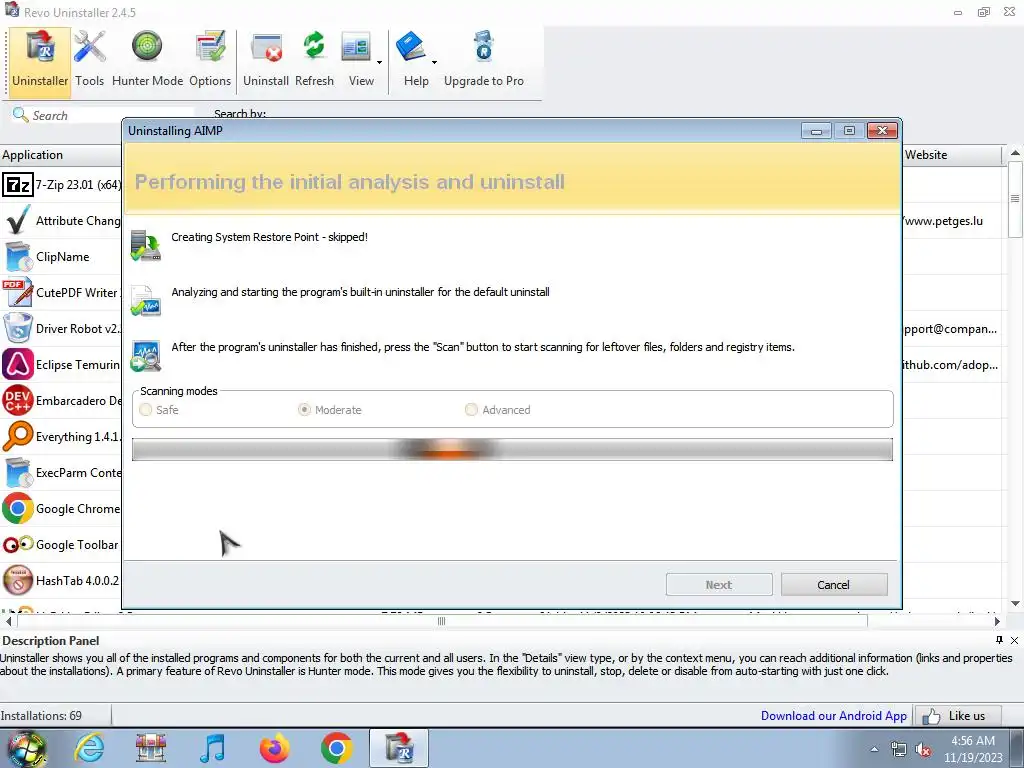
Task: Open the Windows Start button
Action: point(27,748)
